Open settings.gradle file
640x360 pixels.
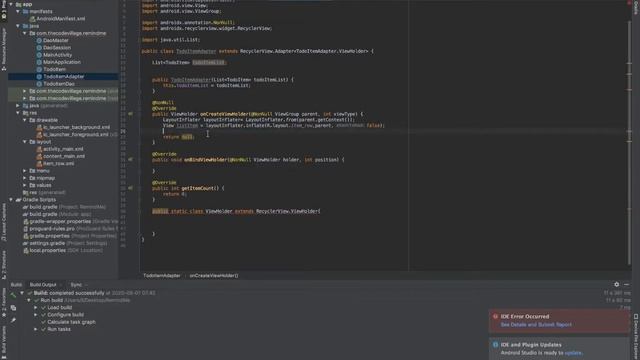point(47,243)
